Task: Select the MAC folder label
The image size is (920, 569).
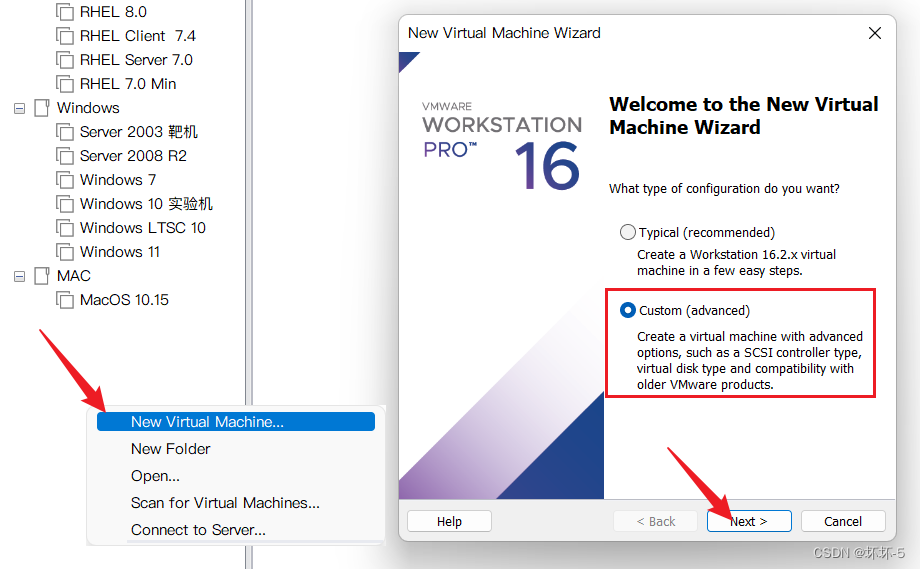Action: (x=74, y=276)
